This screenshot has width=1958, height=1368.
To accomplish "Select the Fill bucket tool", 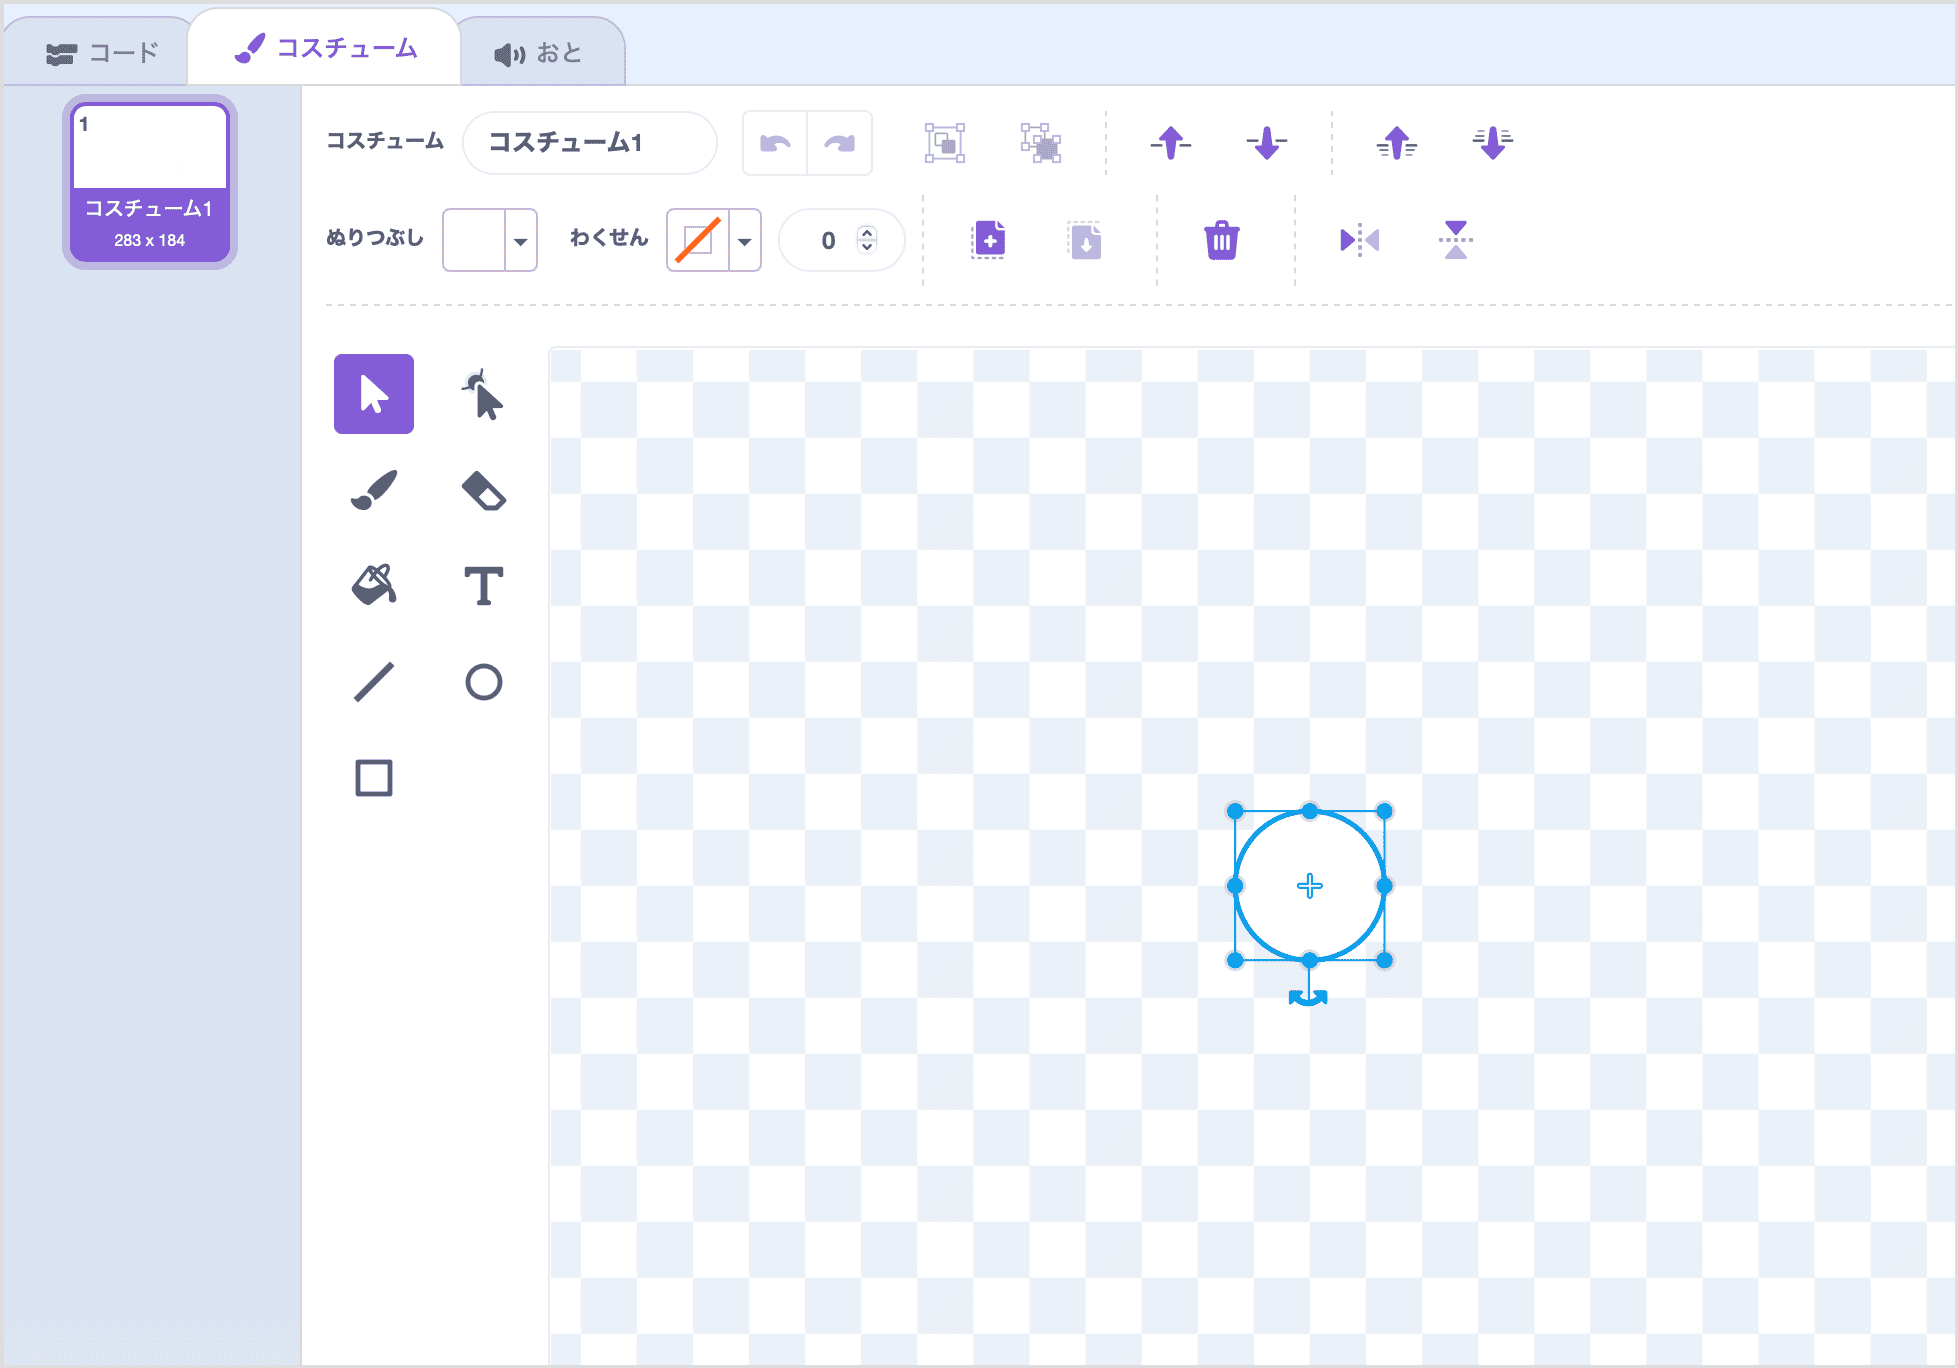I will [x=374, y=586].
